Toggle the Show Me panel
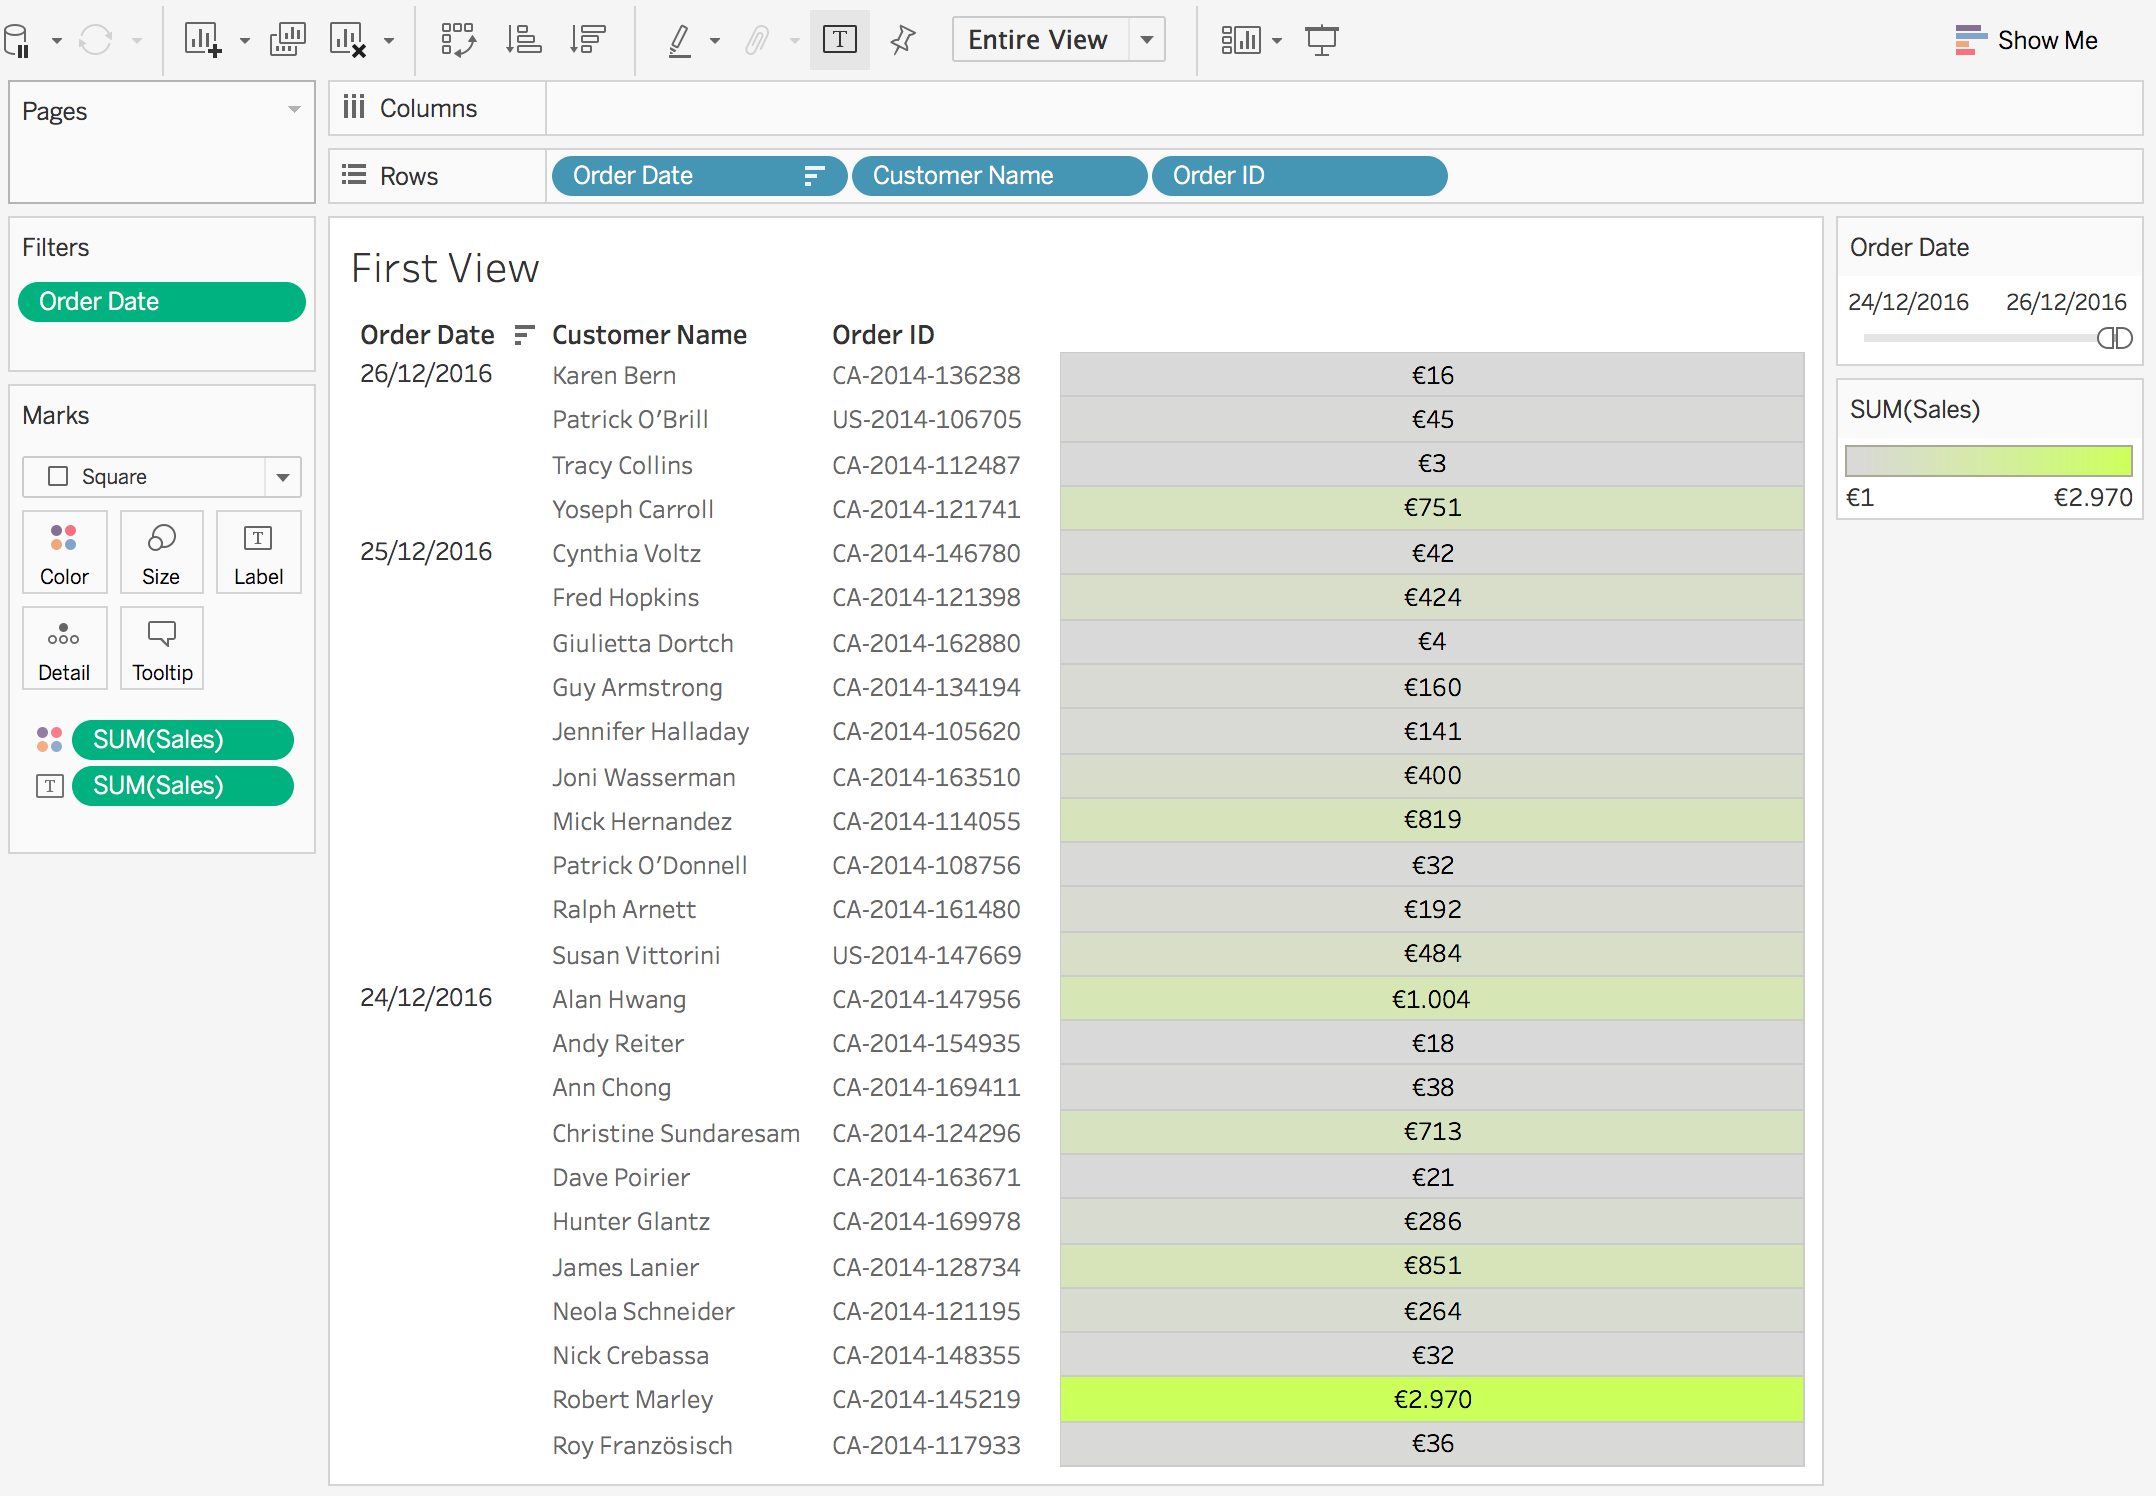This screenshot has height=1496, width=2156. coord(2026,40)
